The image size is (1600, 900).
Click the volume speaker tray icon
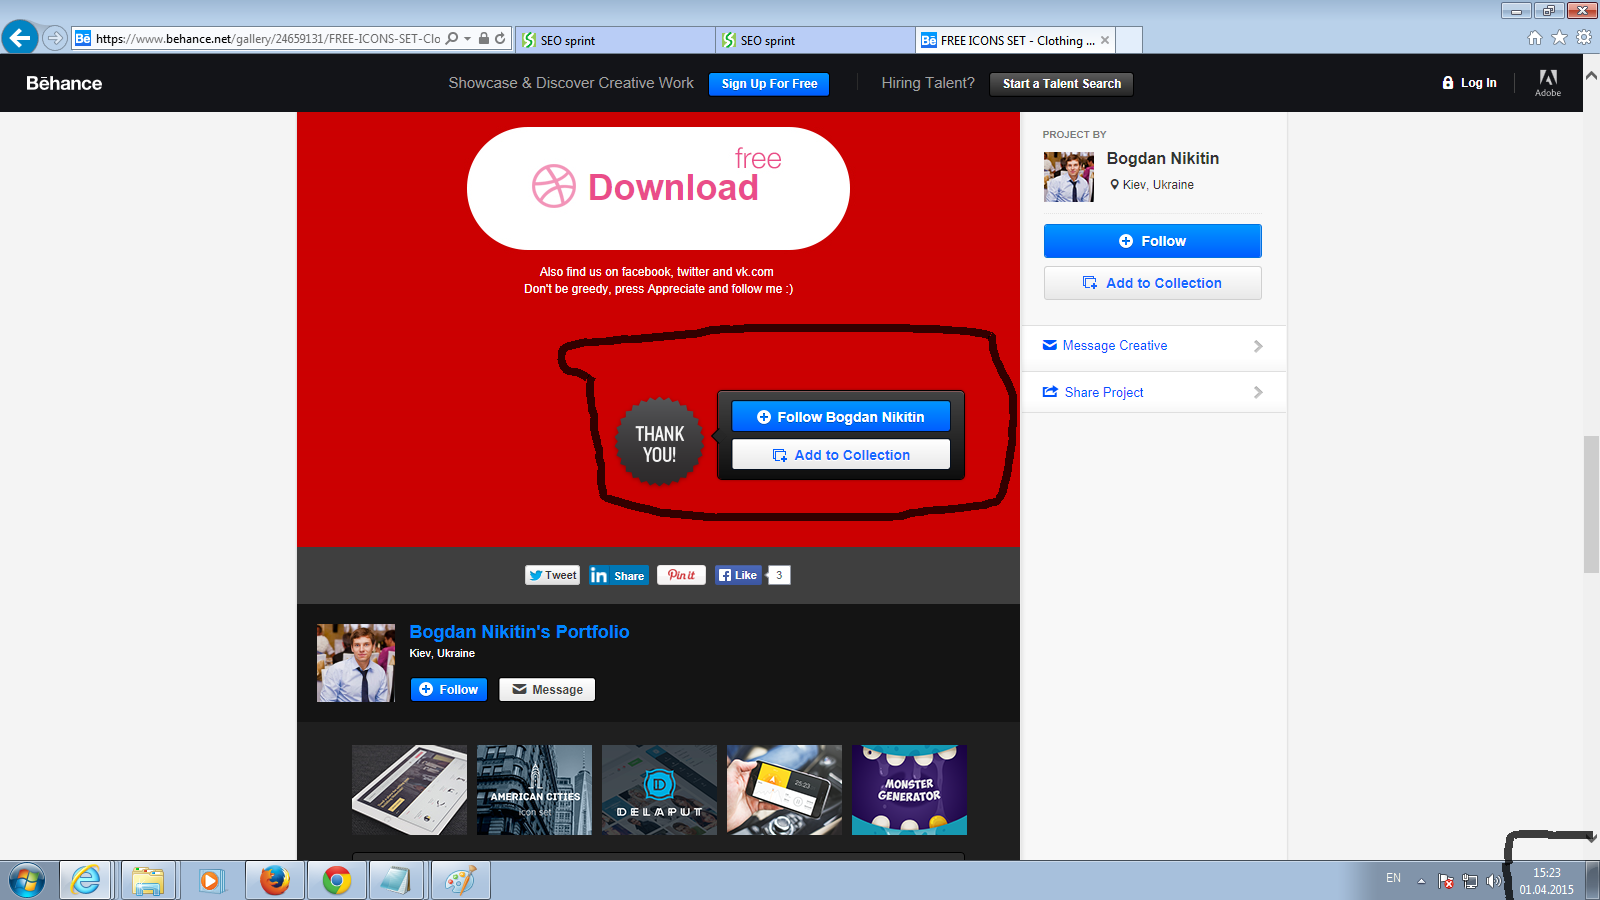[x=1494, y=881]
